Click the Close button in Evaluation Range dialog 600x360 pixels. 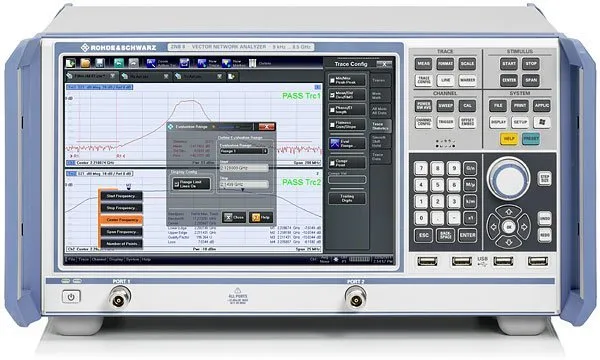coord(234,217)
